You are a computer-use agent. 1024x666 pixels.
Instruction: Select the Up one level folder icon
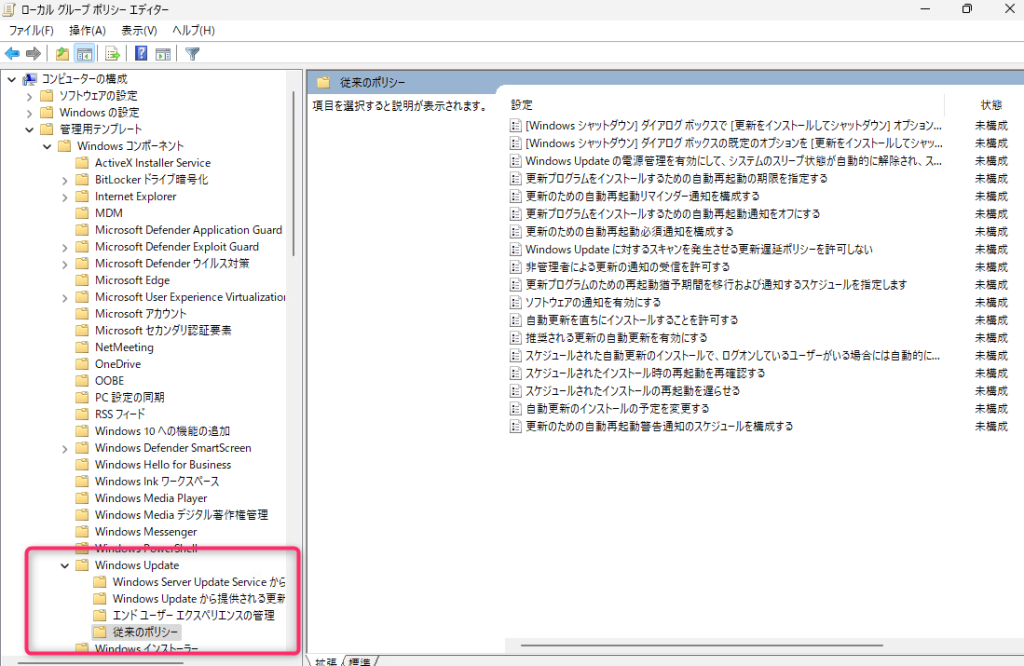(x=62, y=55)
